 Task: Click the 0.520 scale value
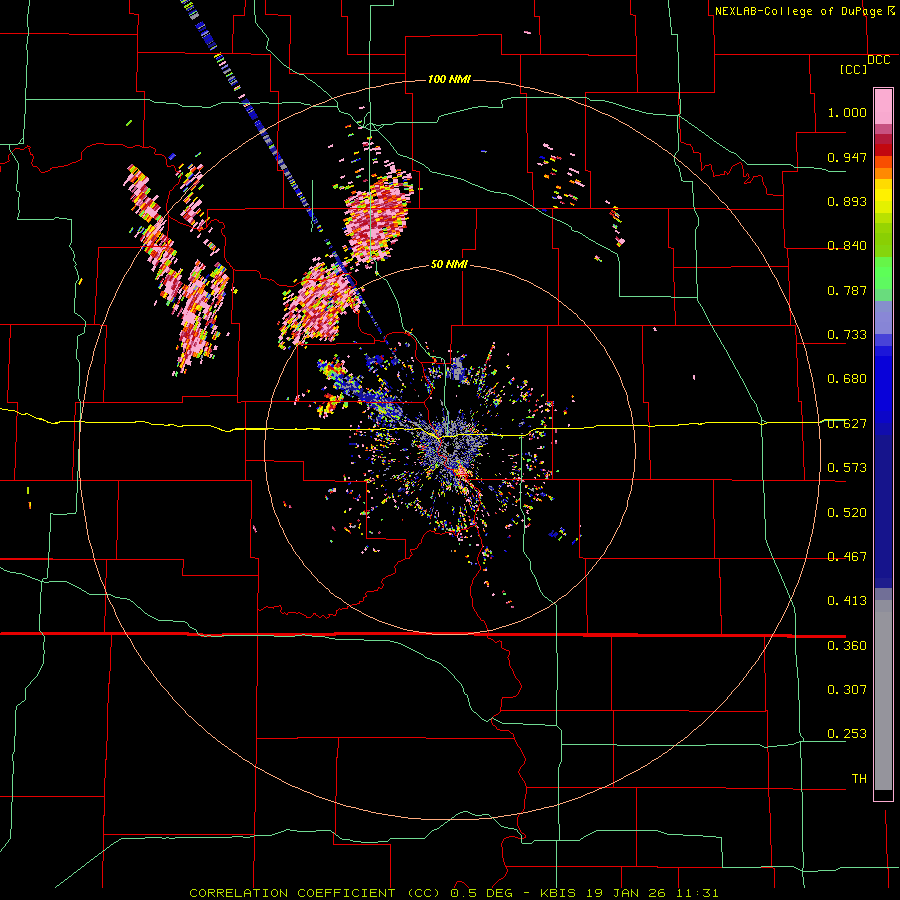pos(847,513)
